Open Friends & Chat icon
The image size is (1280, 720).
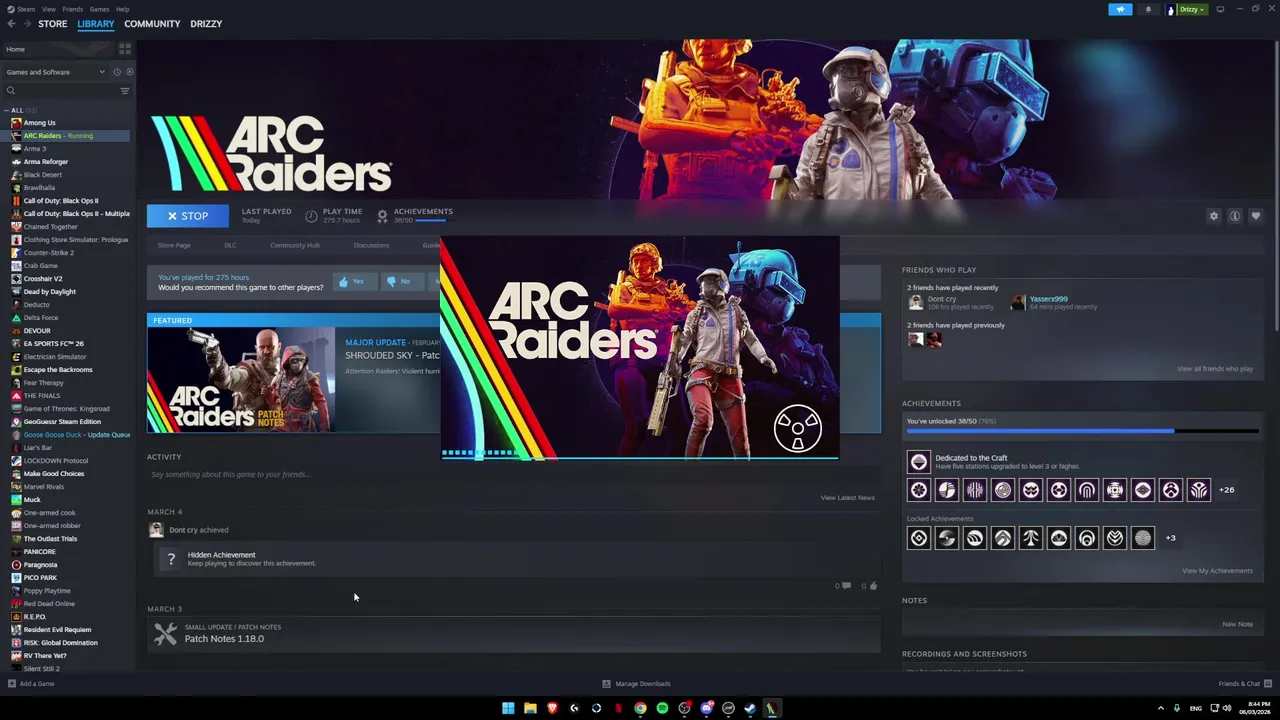[x=1267, y=684]
